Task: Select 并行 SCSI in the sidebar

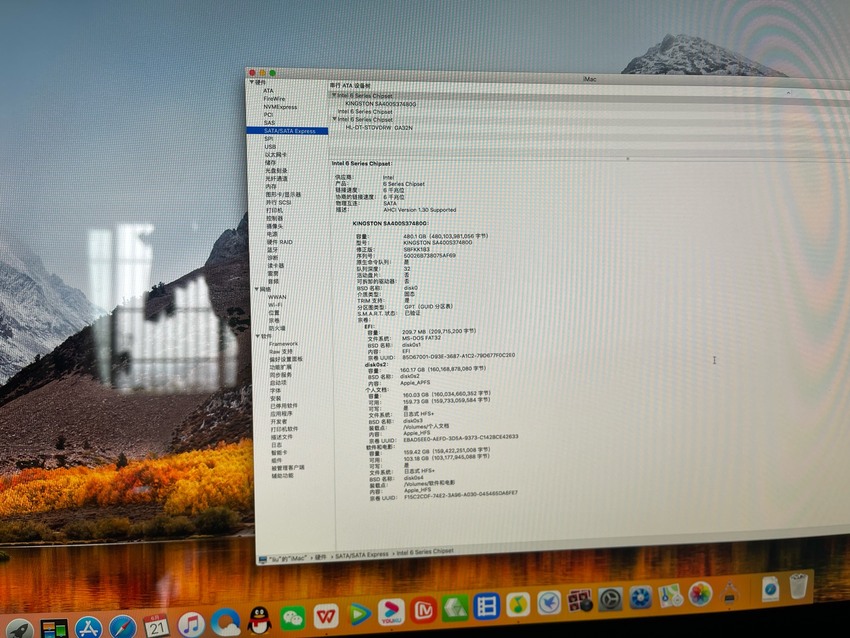Action: 279,202
